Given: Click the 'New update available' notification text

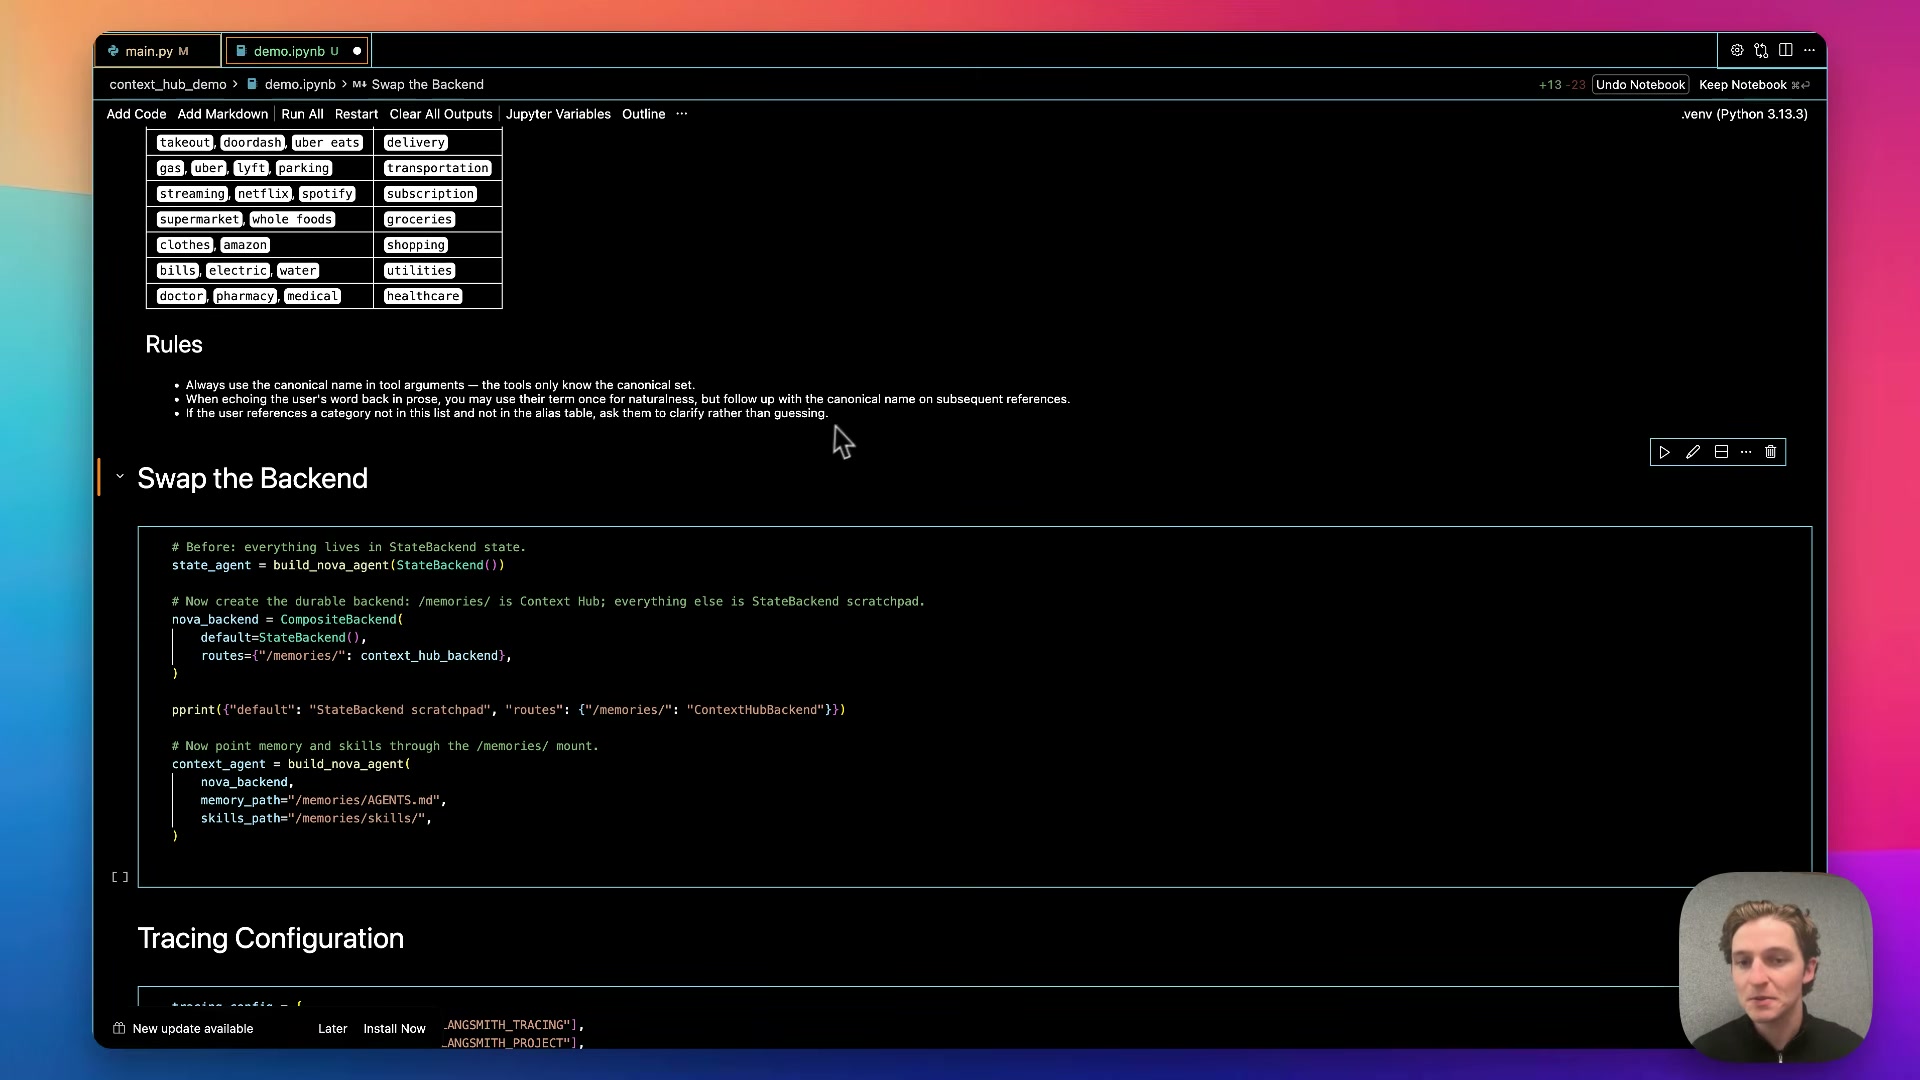Looking at the screenshot, I should (x=192, y=1028).
